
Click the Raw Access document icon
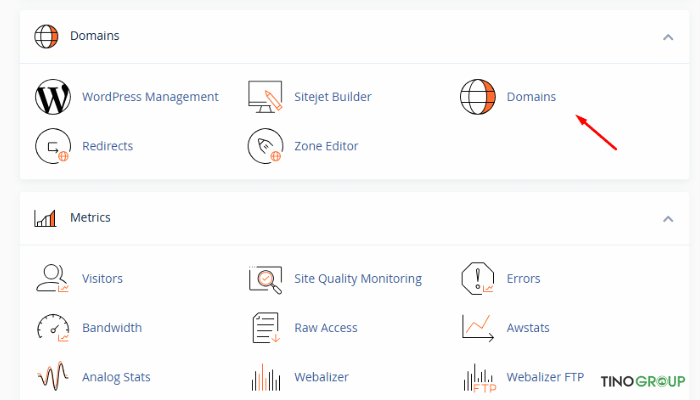(266, 328)
